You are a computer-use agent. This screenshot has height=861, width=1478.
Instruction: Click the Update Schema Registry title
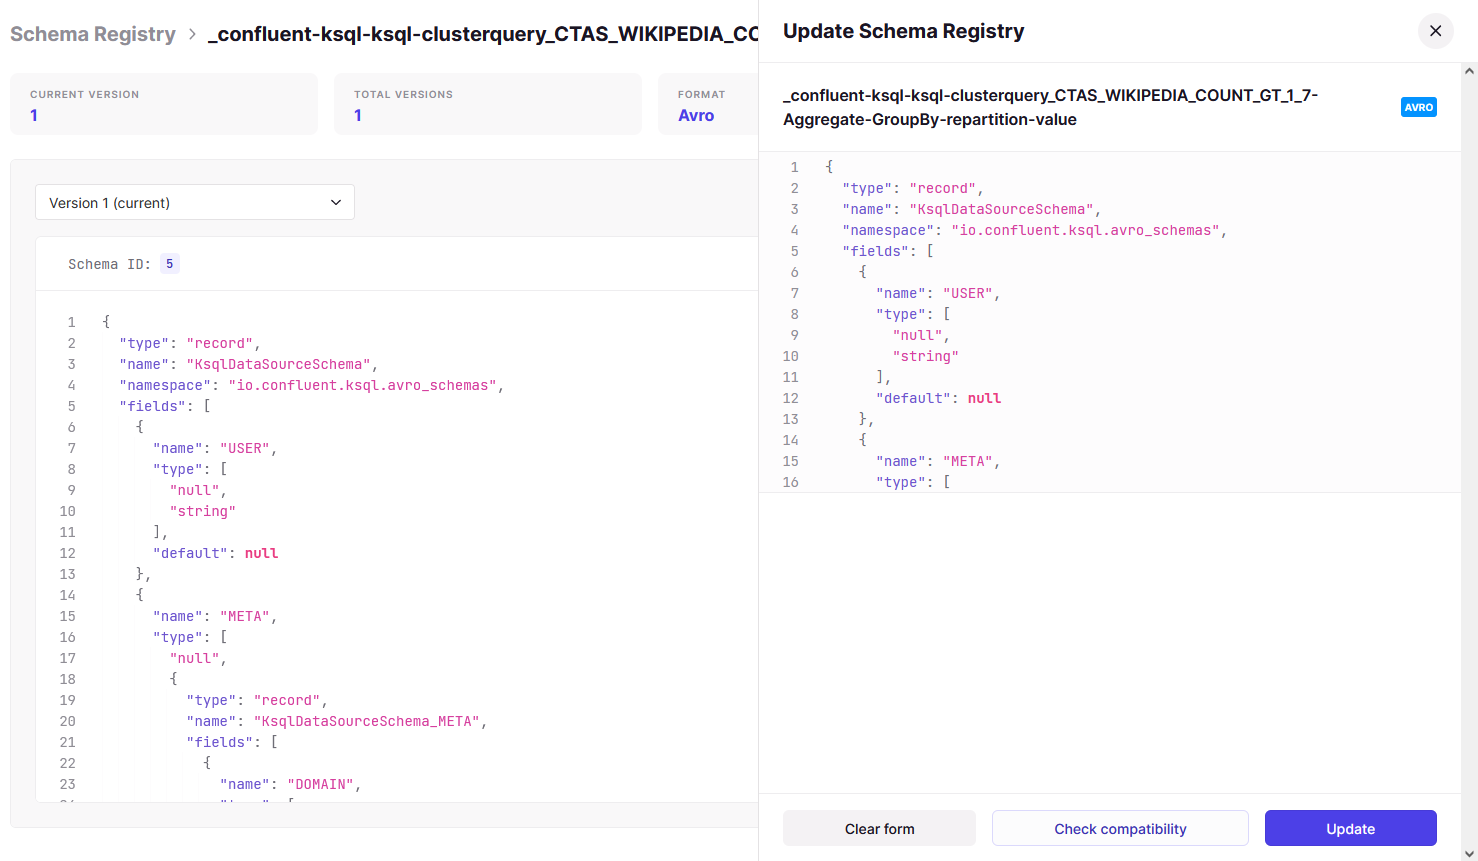(904, 31)
